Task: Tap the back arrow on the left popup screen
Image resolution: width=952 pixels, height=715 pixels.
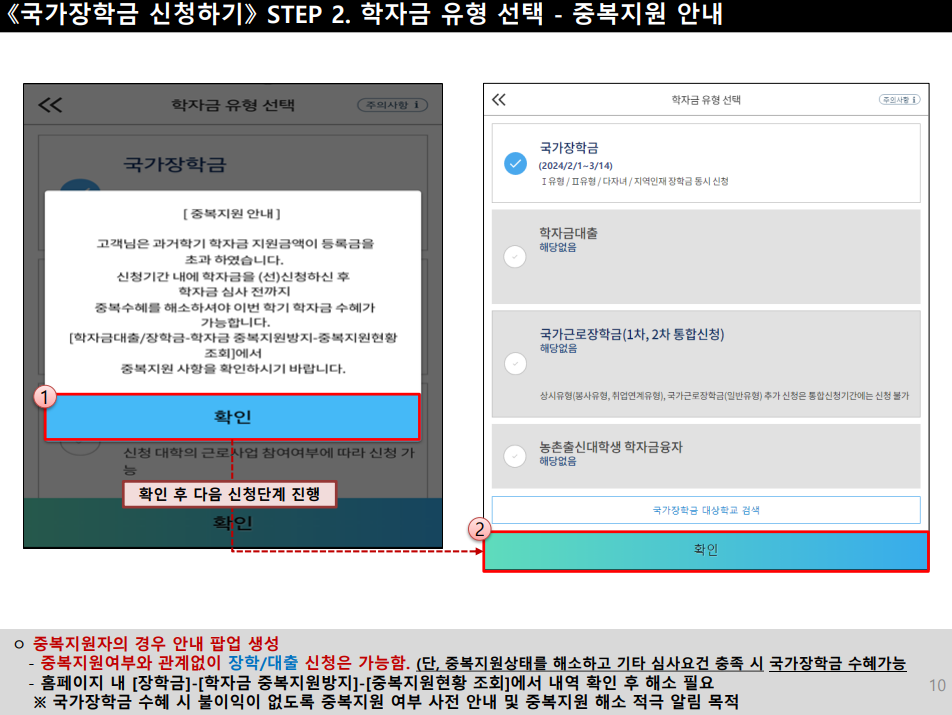Action: pos(49,103)
